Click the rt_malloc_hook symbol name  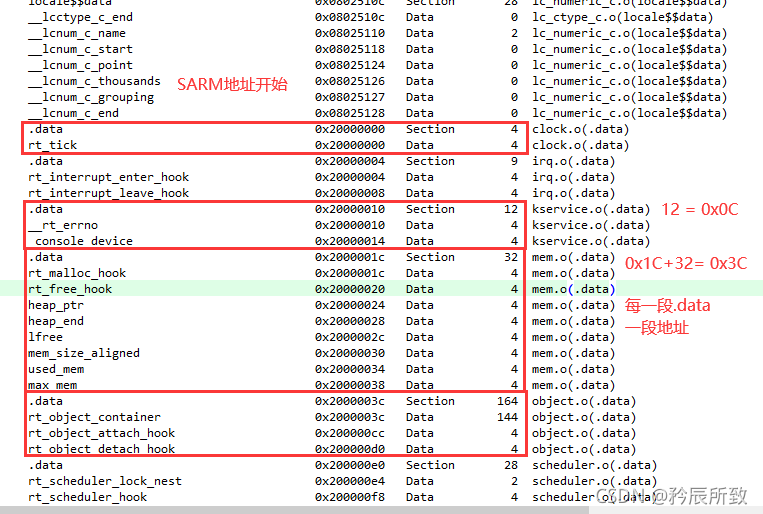pos(77,274)
